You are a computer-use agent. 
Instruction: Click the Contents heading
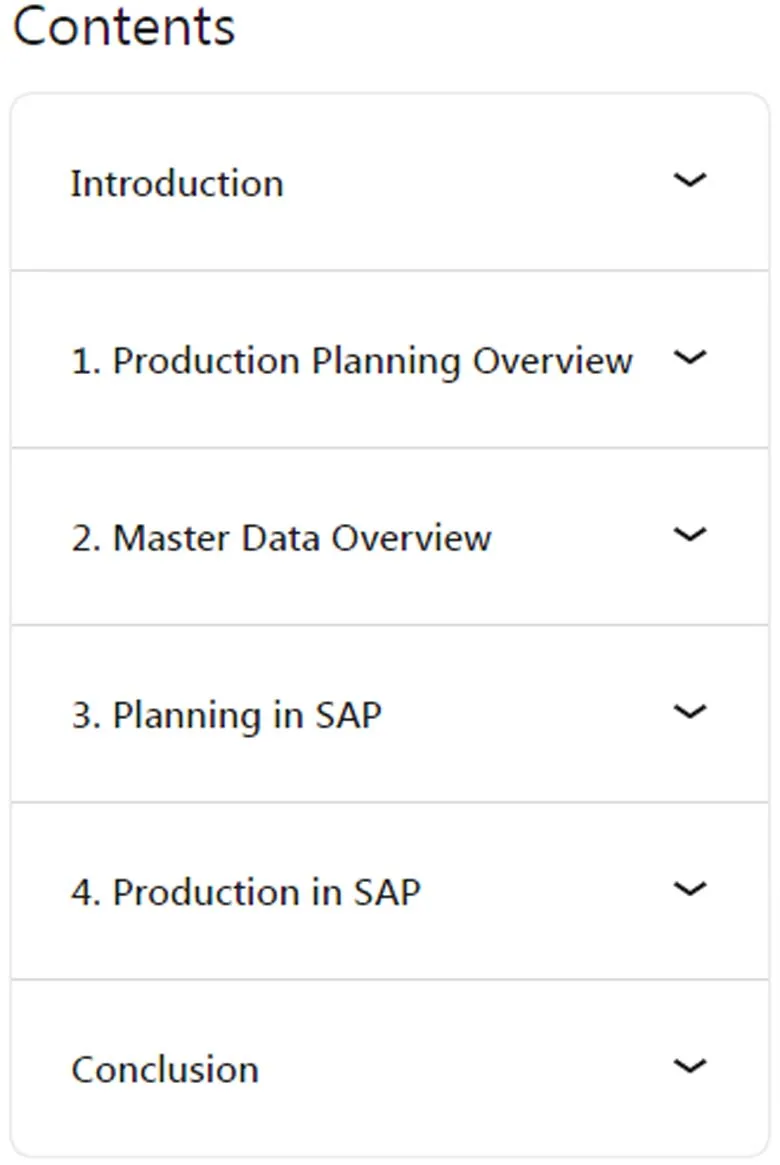(x=124, y=27)
